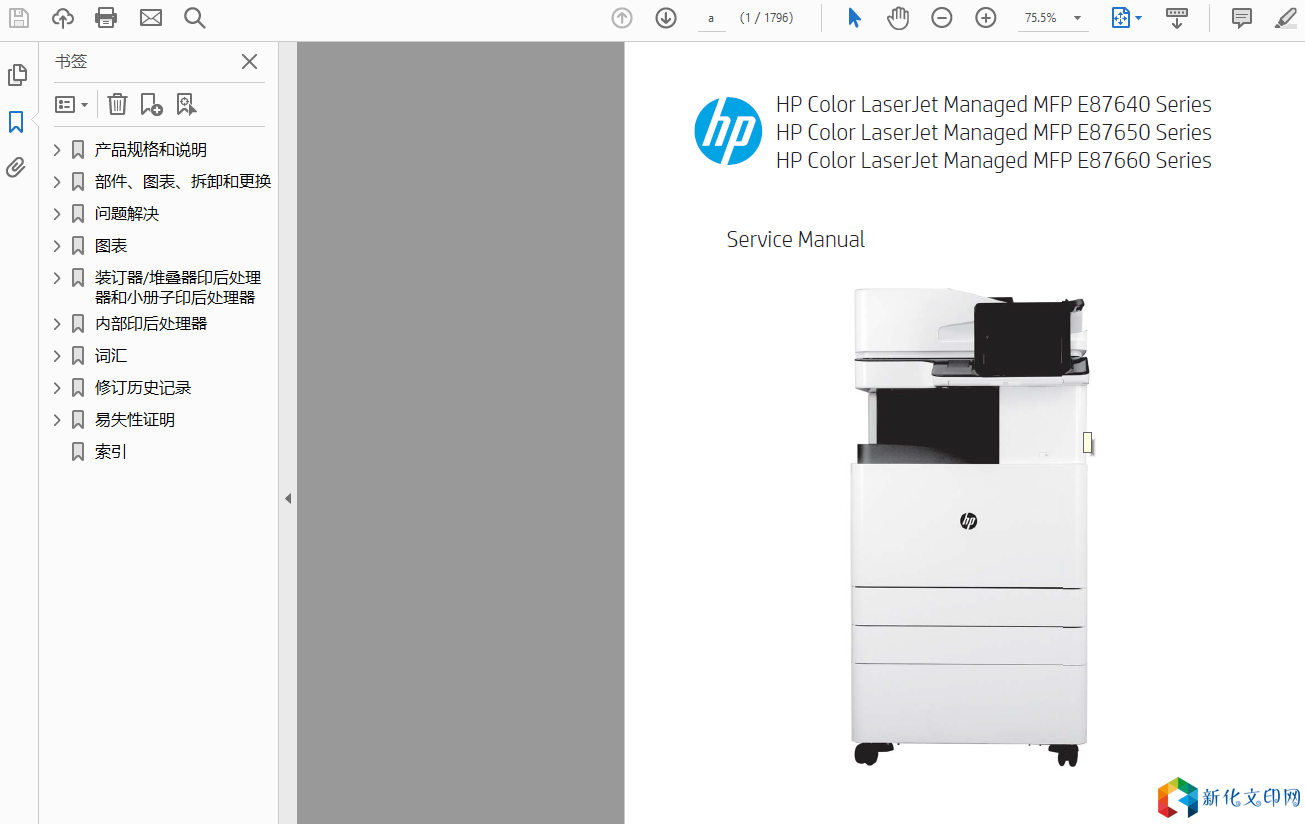Zoom in with plus icon
Image resolution: width=1305 pixels, height=824 pixels.
click(986, 18)
